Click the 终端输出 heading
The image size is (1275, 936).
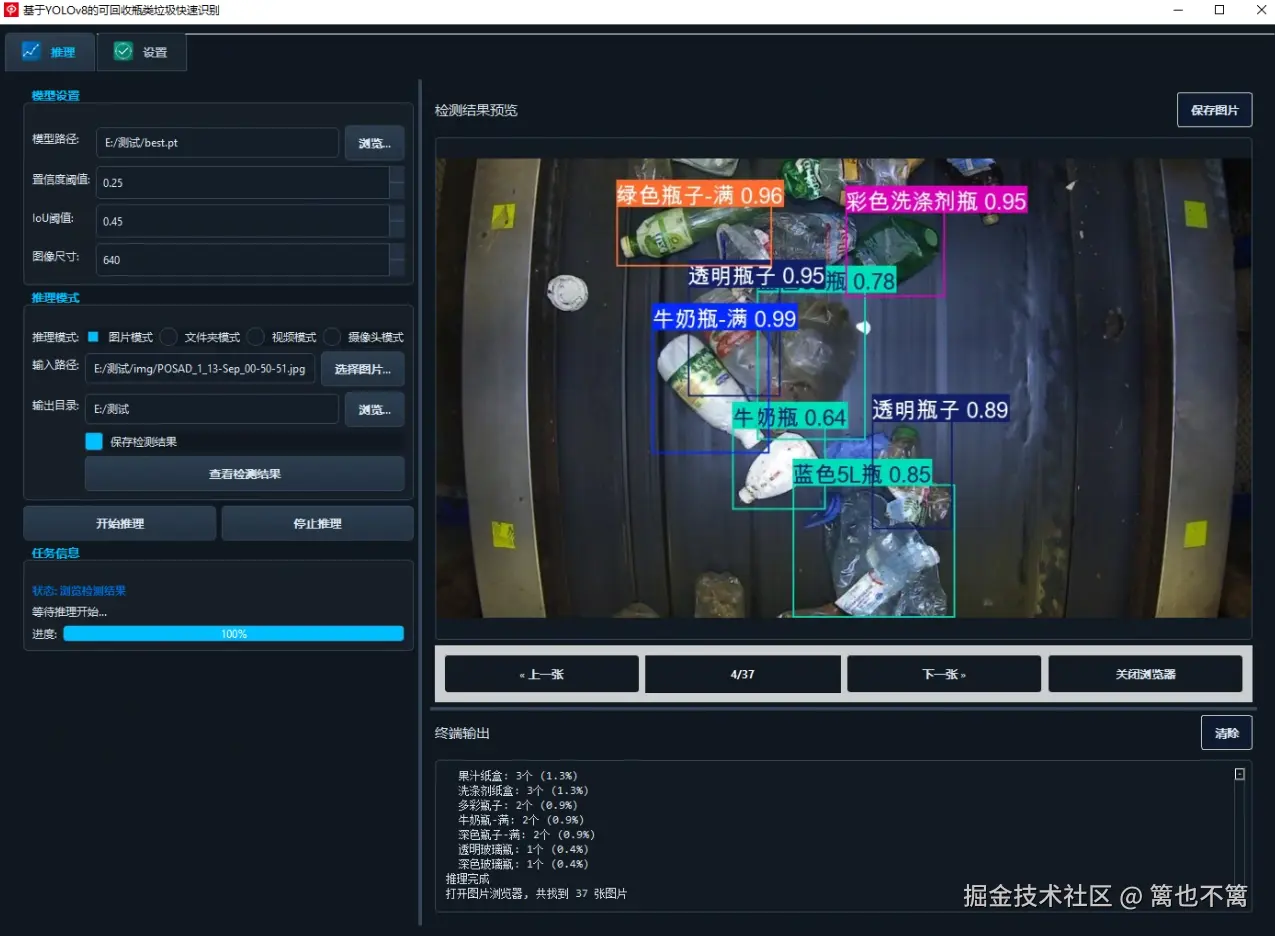pos(462,733)
